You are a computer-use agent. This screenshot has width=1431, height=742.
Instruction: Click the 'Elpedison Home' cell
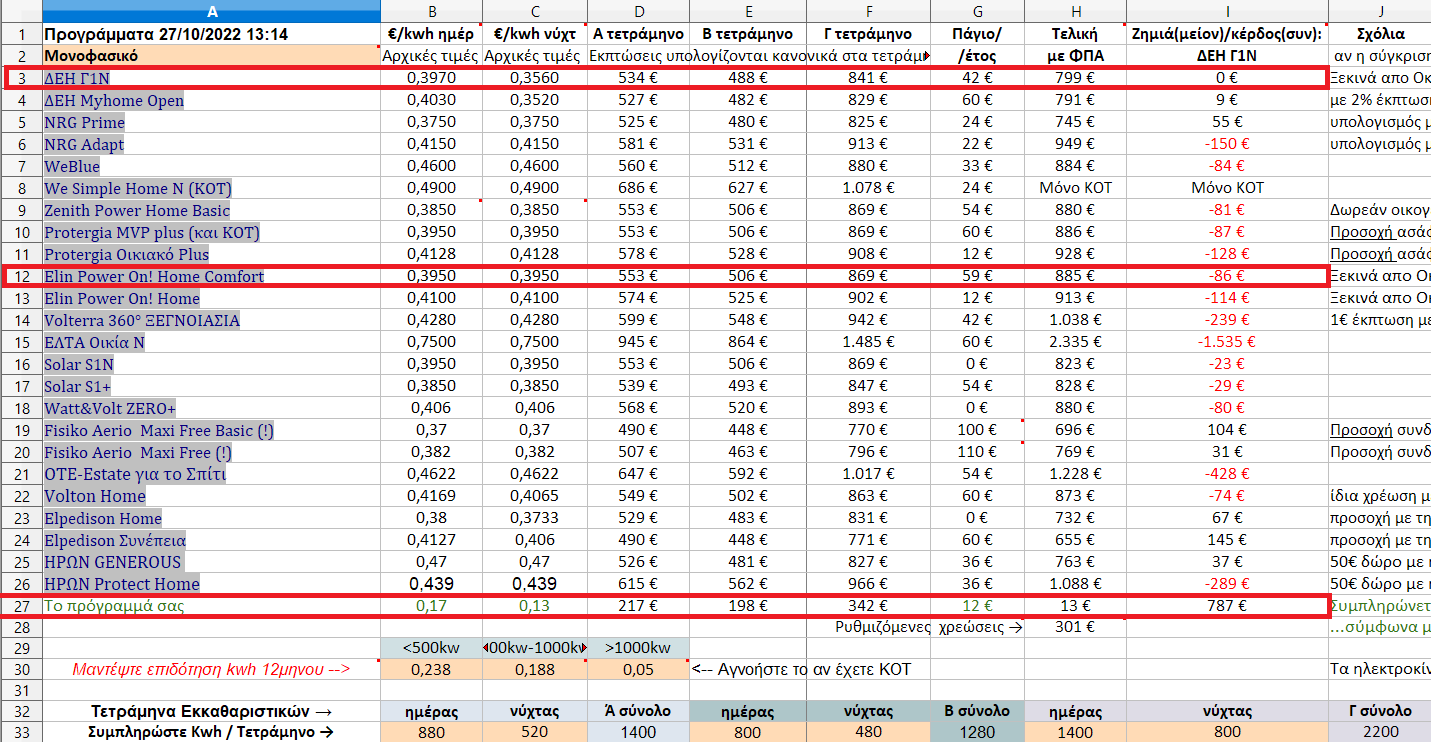211,518
